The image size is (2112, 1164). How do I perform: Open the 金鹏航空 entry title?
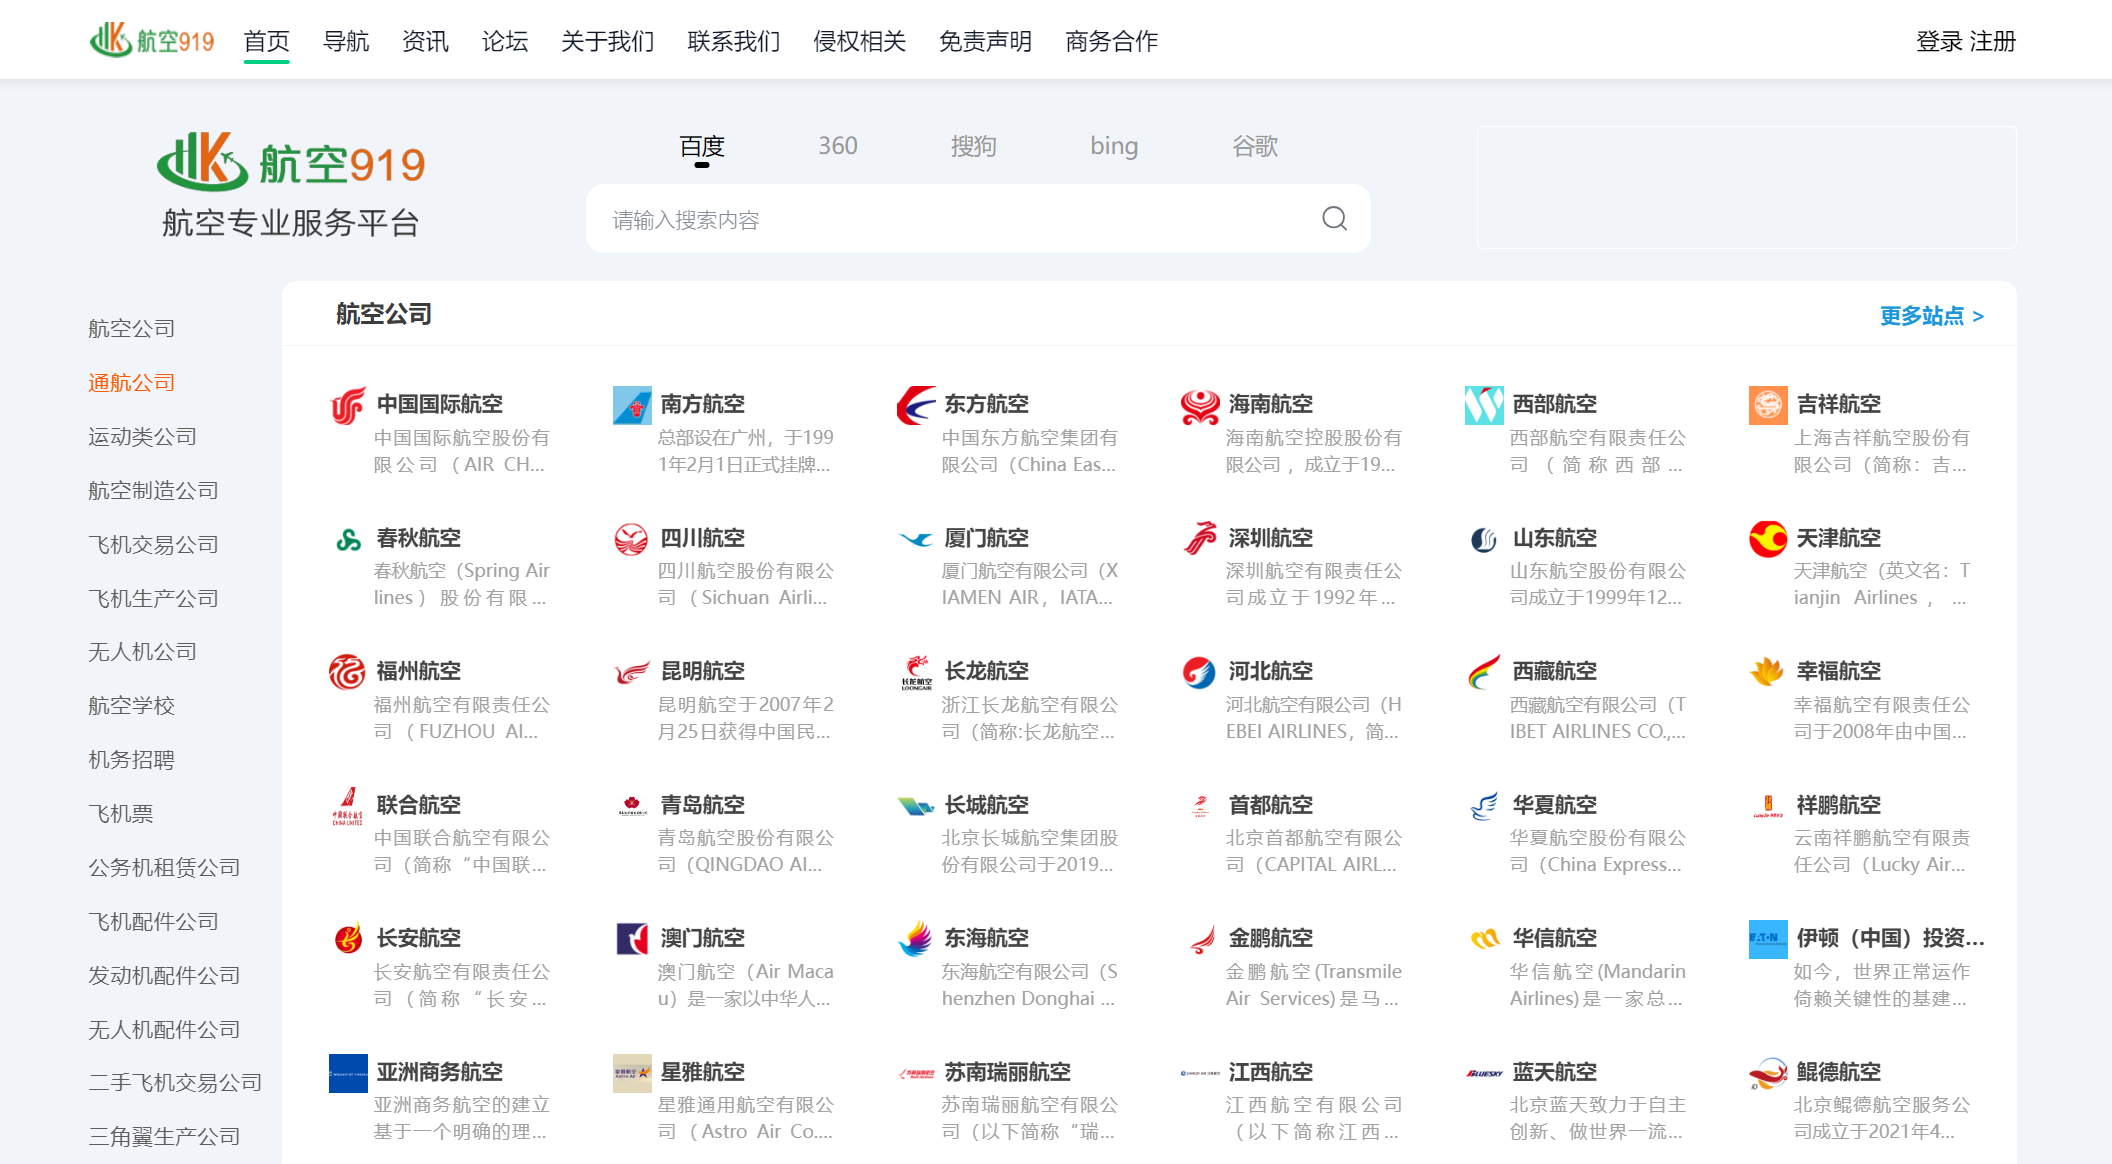click(x=1271, y=938)
